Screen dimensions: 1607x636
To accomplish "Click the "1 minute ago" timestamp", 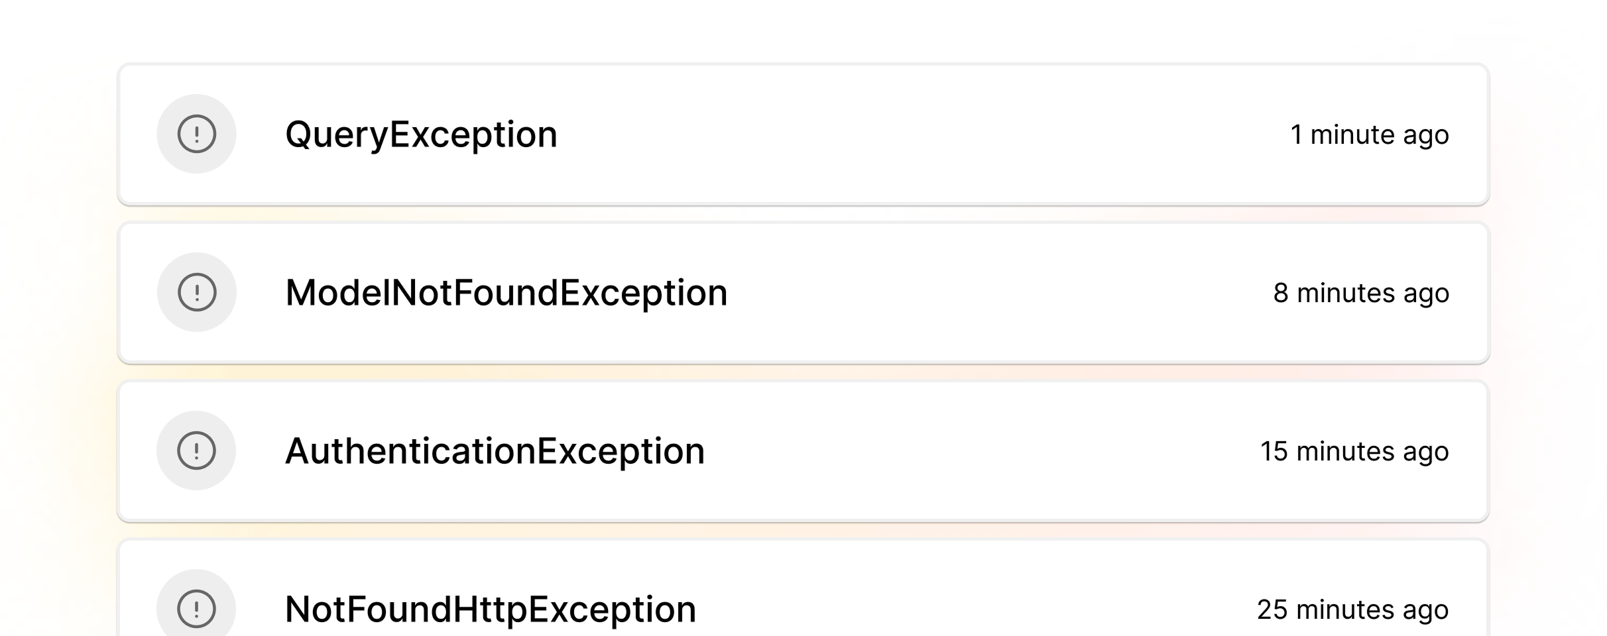I will pos(1369,134).
